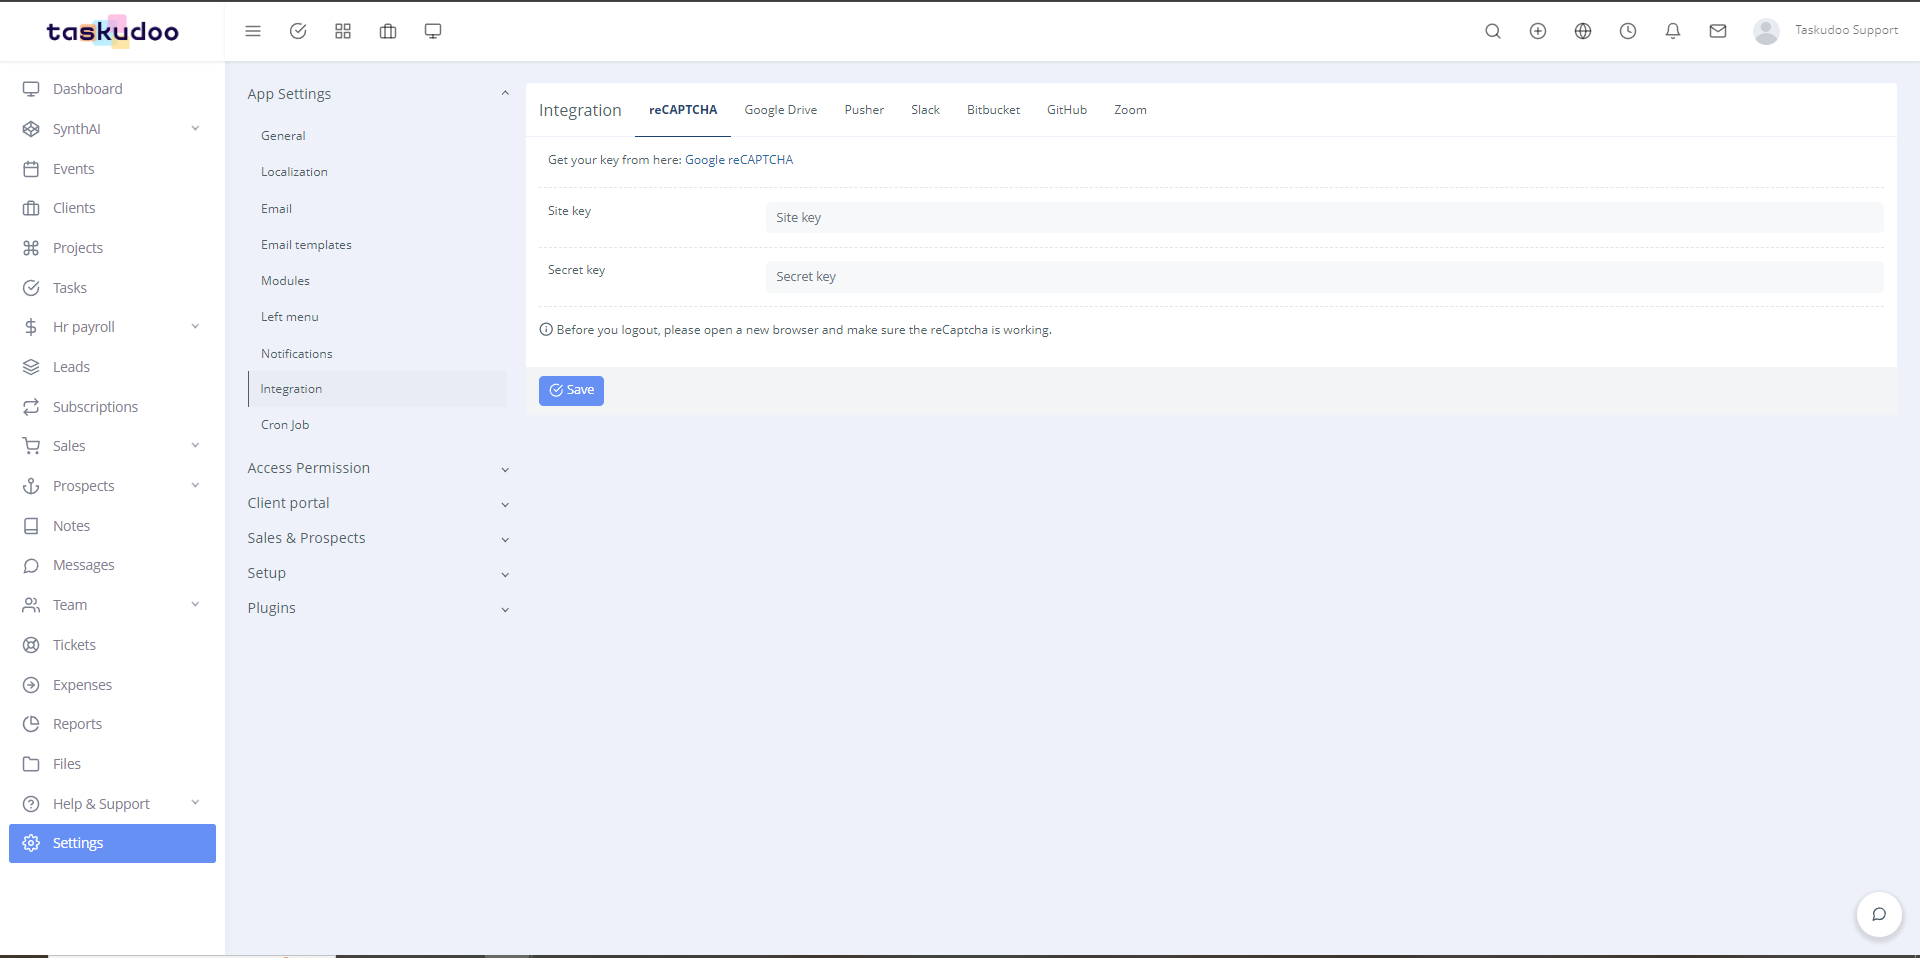This screenshot has height=958, width=1920.
Task: Open Cron Job settings
Action: [x=285, y=425]
